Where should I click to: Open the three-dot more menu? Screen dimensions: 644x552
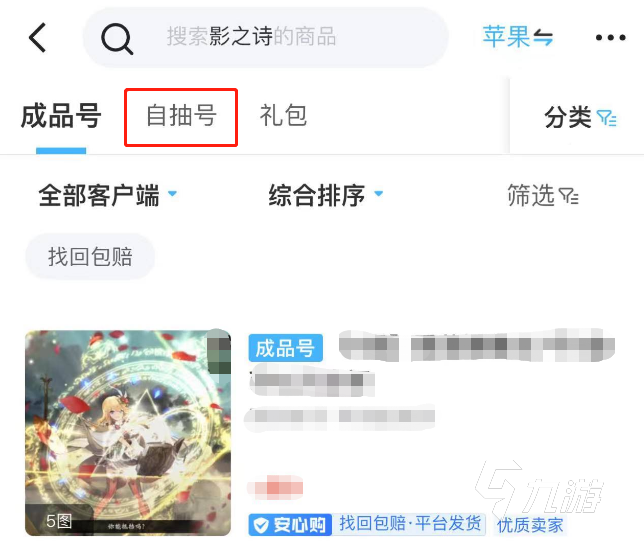(x=611, y=38)
